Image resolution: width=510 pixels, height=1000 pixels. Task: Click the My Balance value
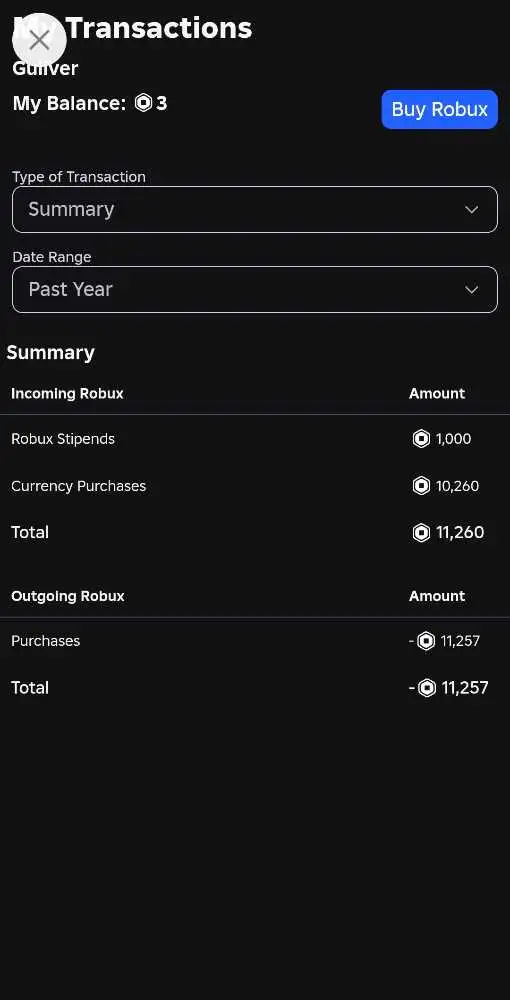pos(162,103)
